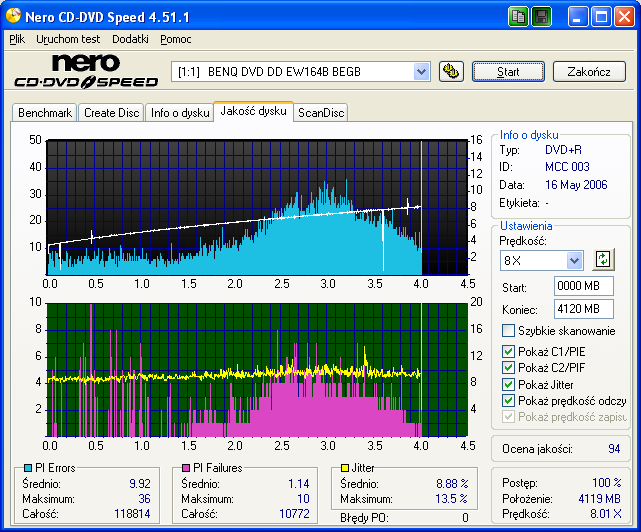
Task: Click PI Errors average 9.92
Action: (x=140, y=484)
